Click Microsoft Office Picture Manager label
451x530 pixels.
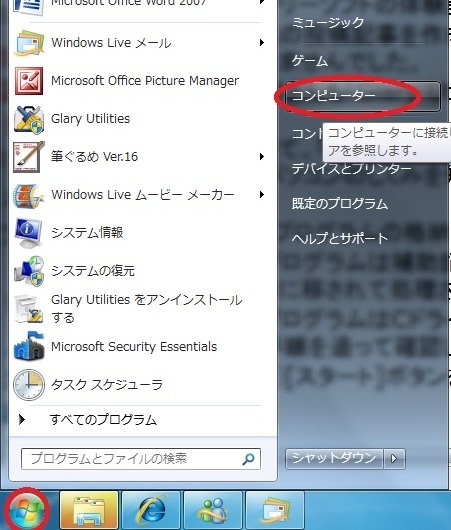coord(145,80)
